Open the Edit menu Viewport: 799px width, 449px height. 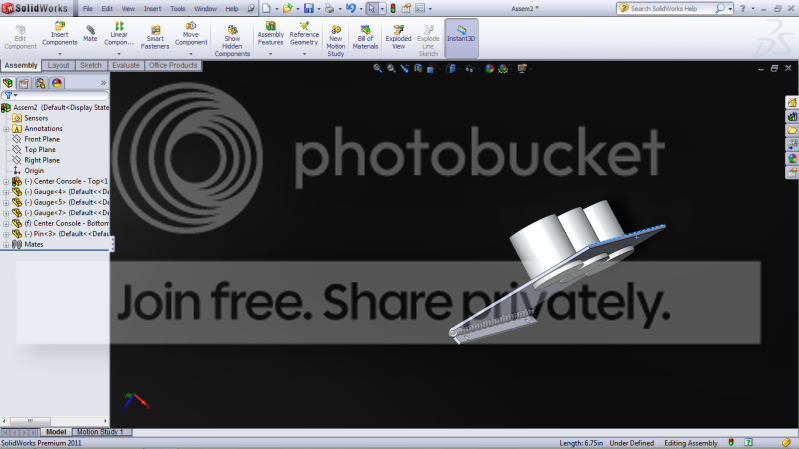(x=107, y=9)
